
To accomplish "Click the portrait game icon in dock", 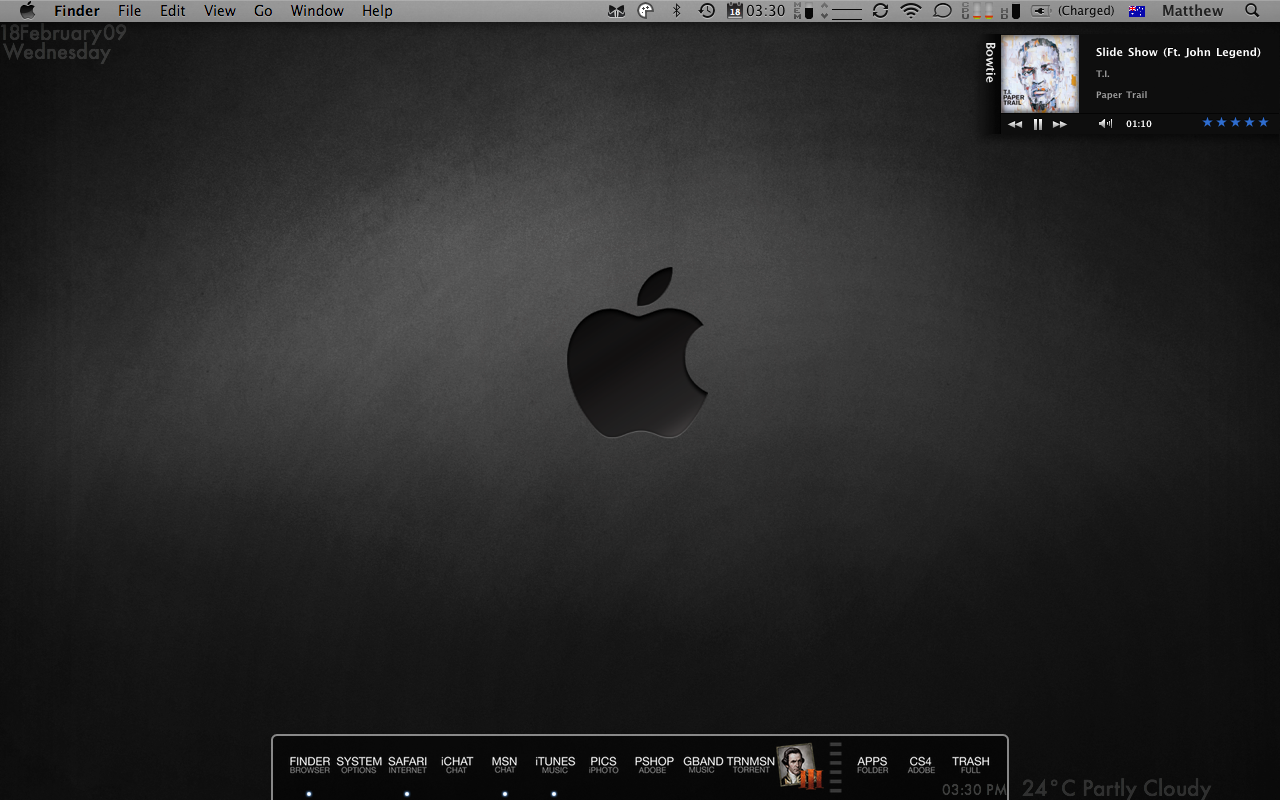I will coord(799,766).
